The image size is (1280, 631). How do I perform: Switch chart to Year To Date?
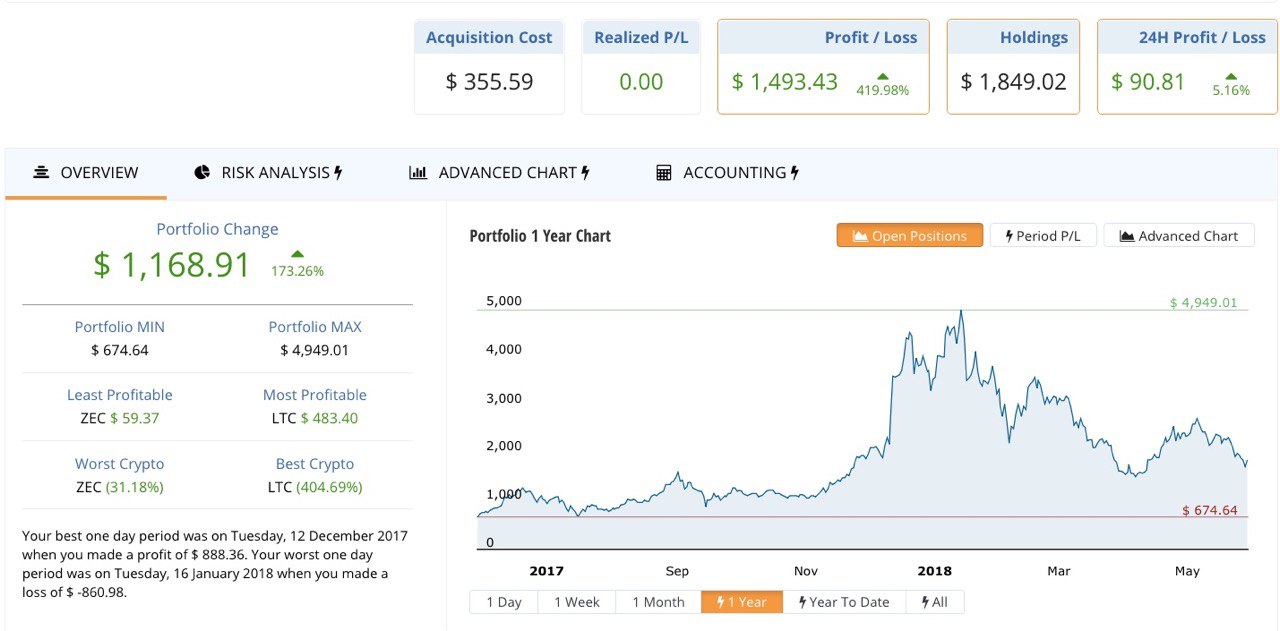[843, 602]
